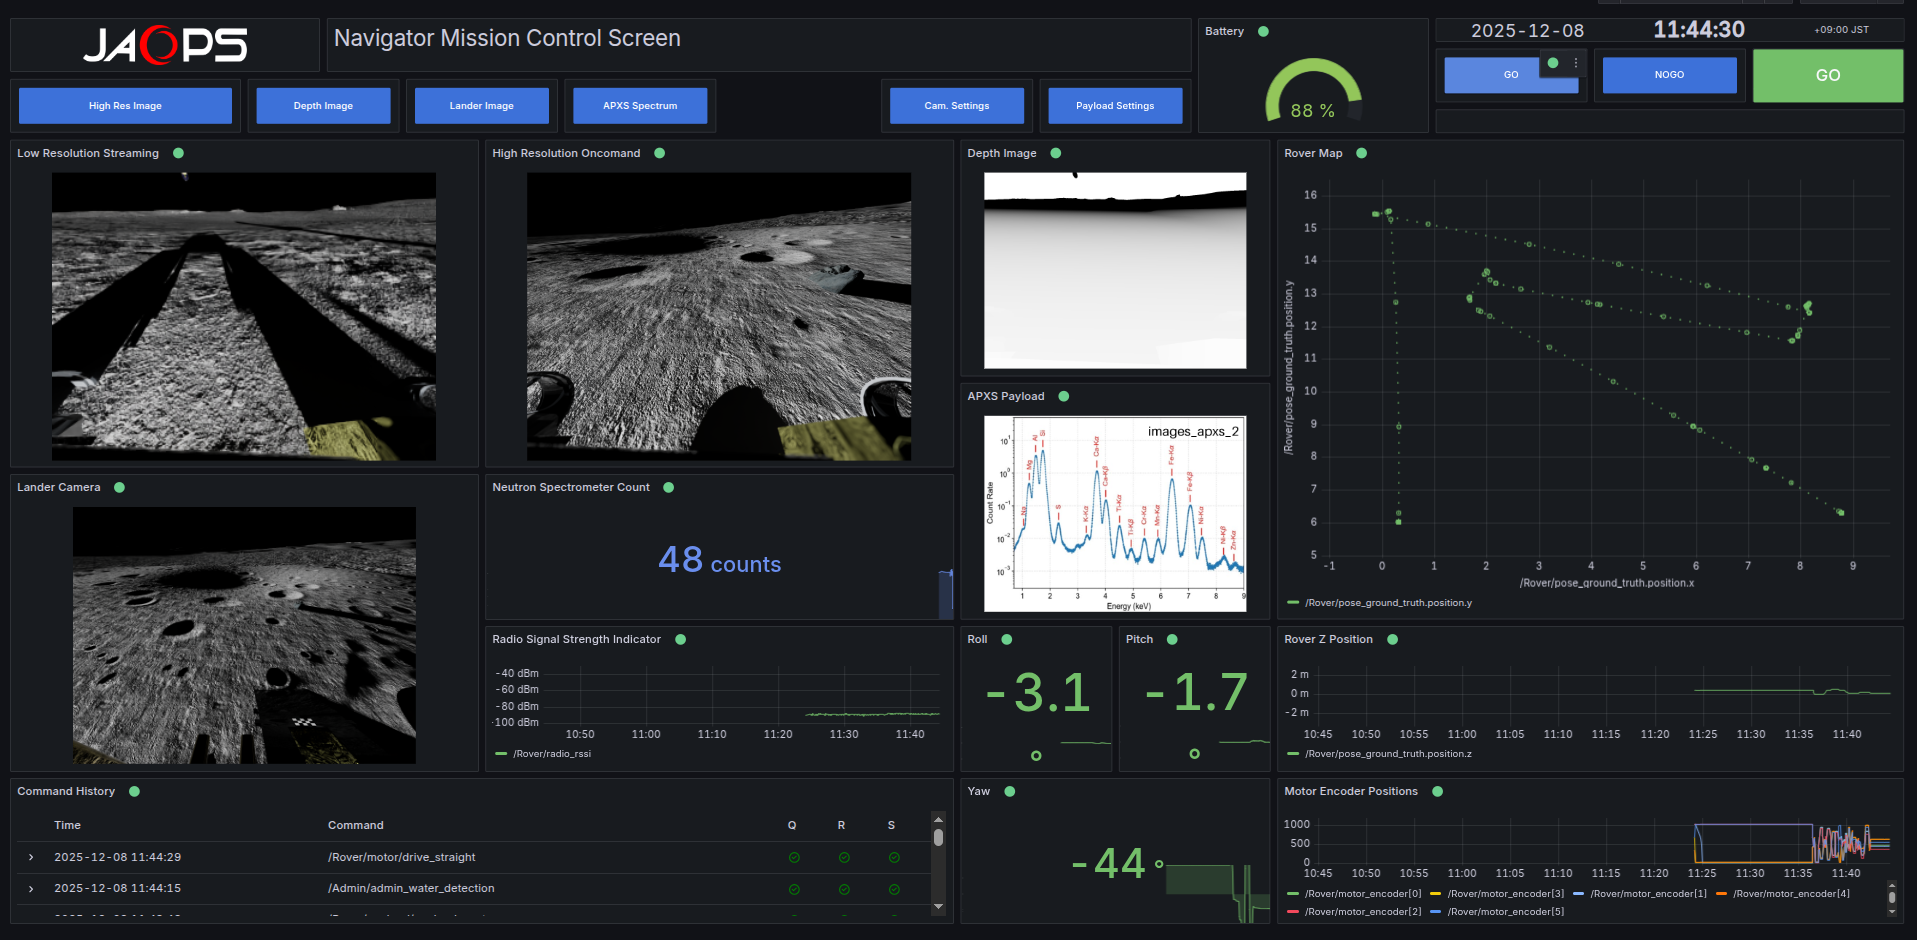Click Q check icon for admin_water_detection row
This screenshot has height=940, width=1917.
[x=794, y=889]
